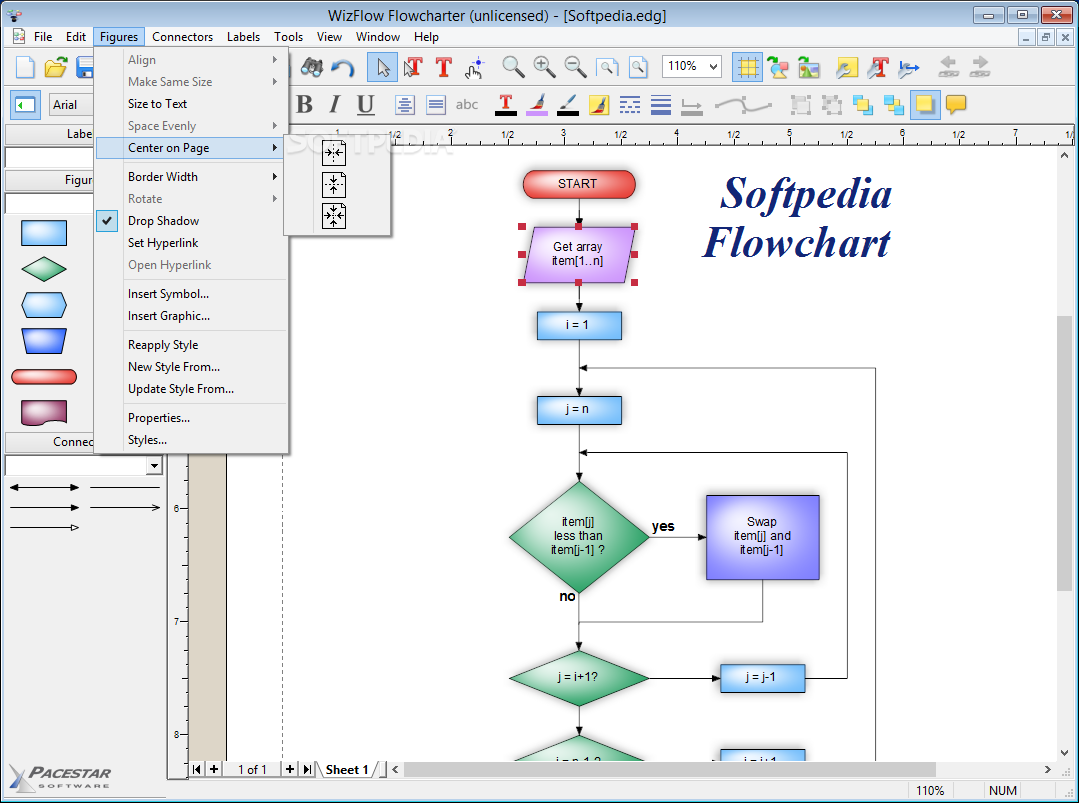Click the purple brush fill color swatch

[x=537, y=105]
